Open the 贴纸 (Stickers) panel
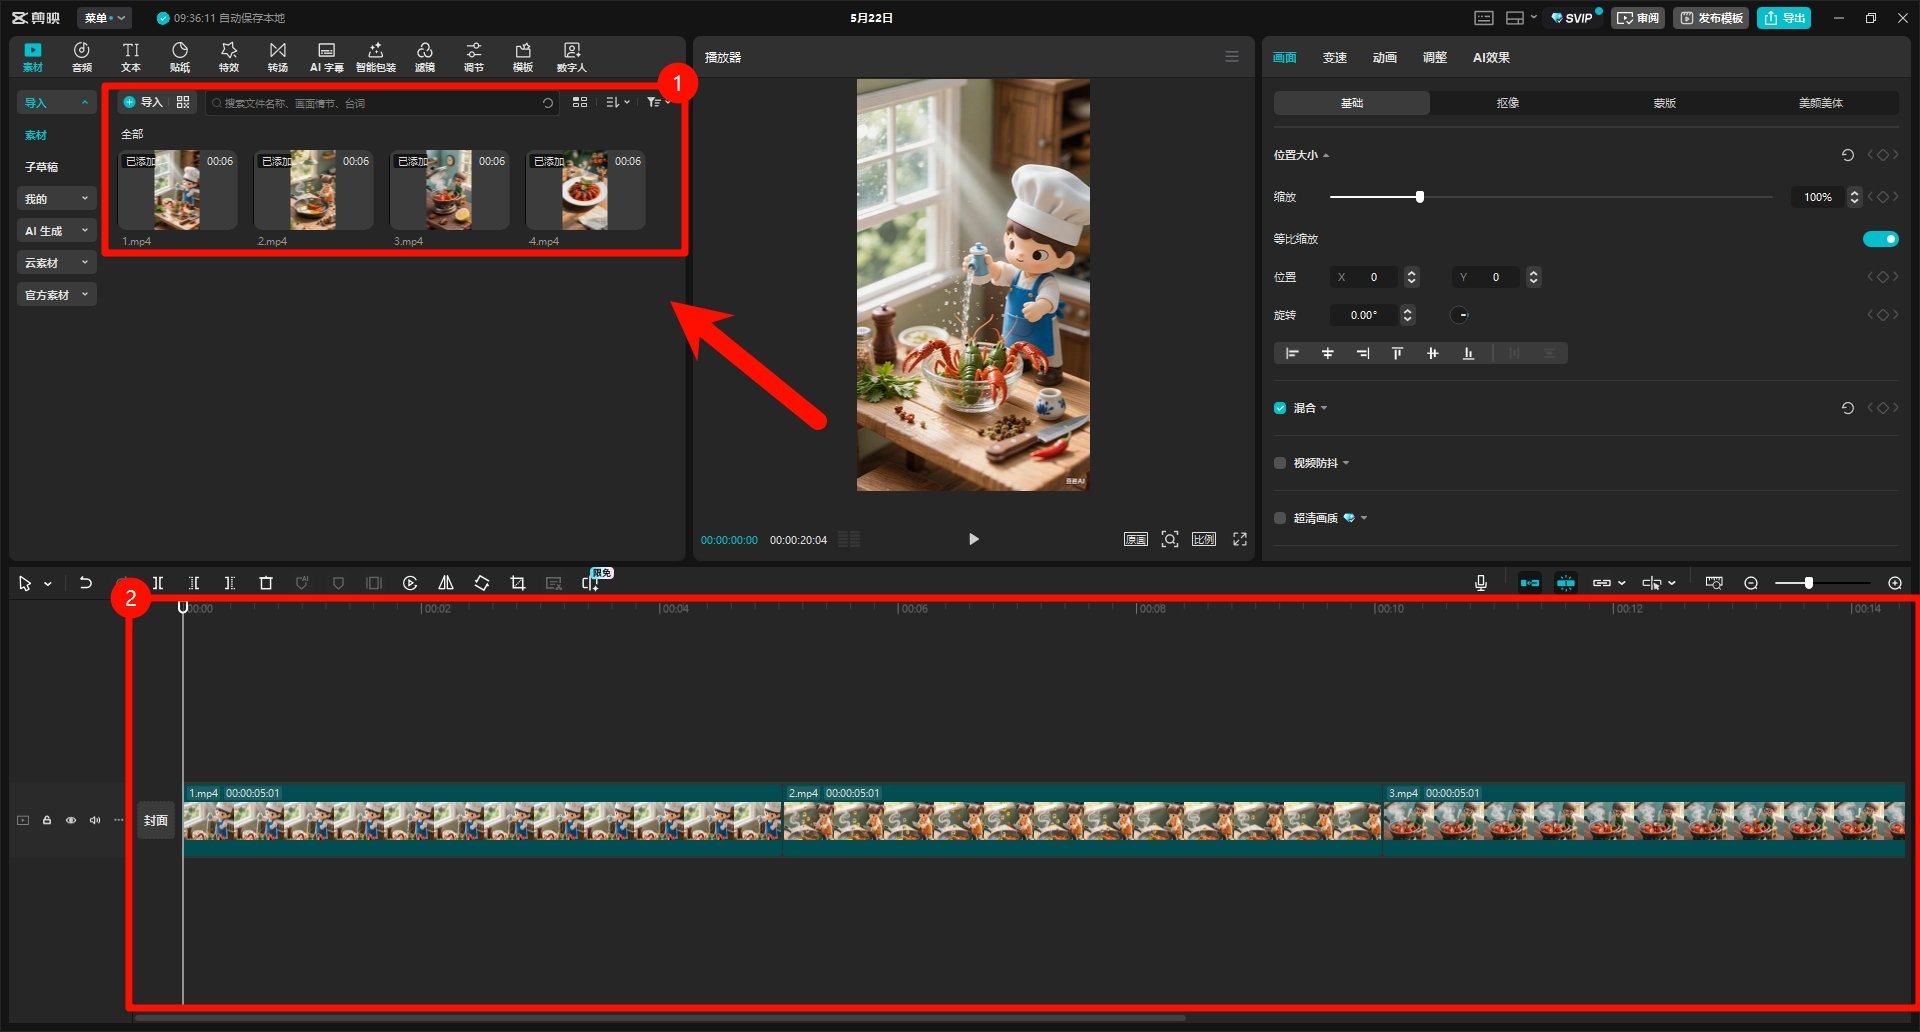 coord(180,57)
